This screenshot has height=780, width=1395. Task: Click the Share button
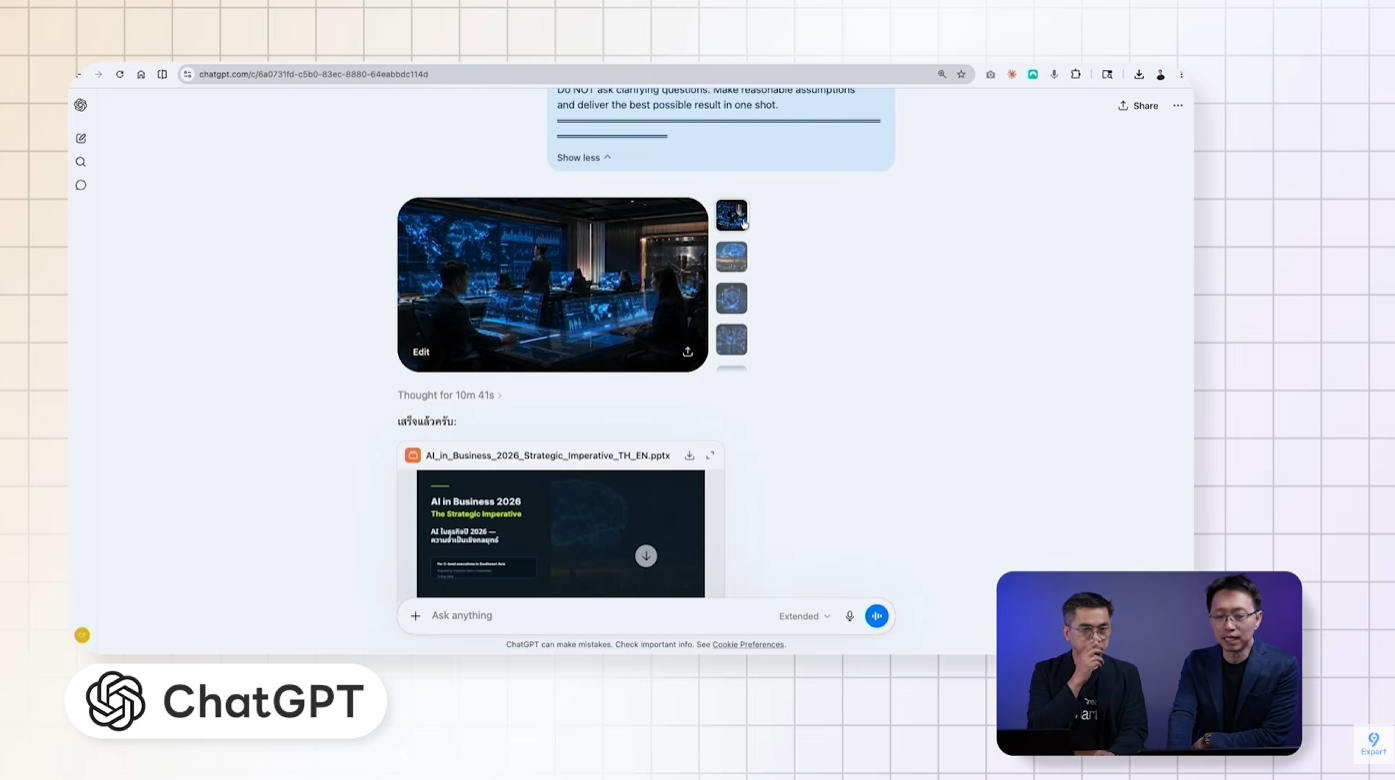[x=1138, y=106]
